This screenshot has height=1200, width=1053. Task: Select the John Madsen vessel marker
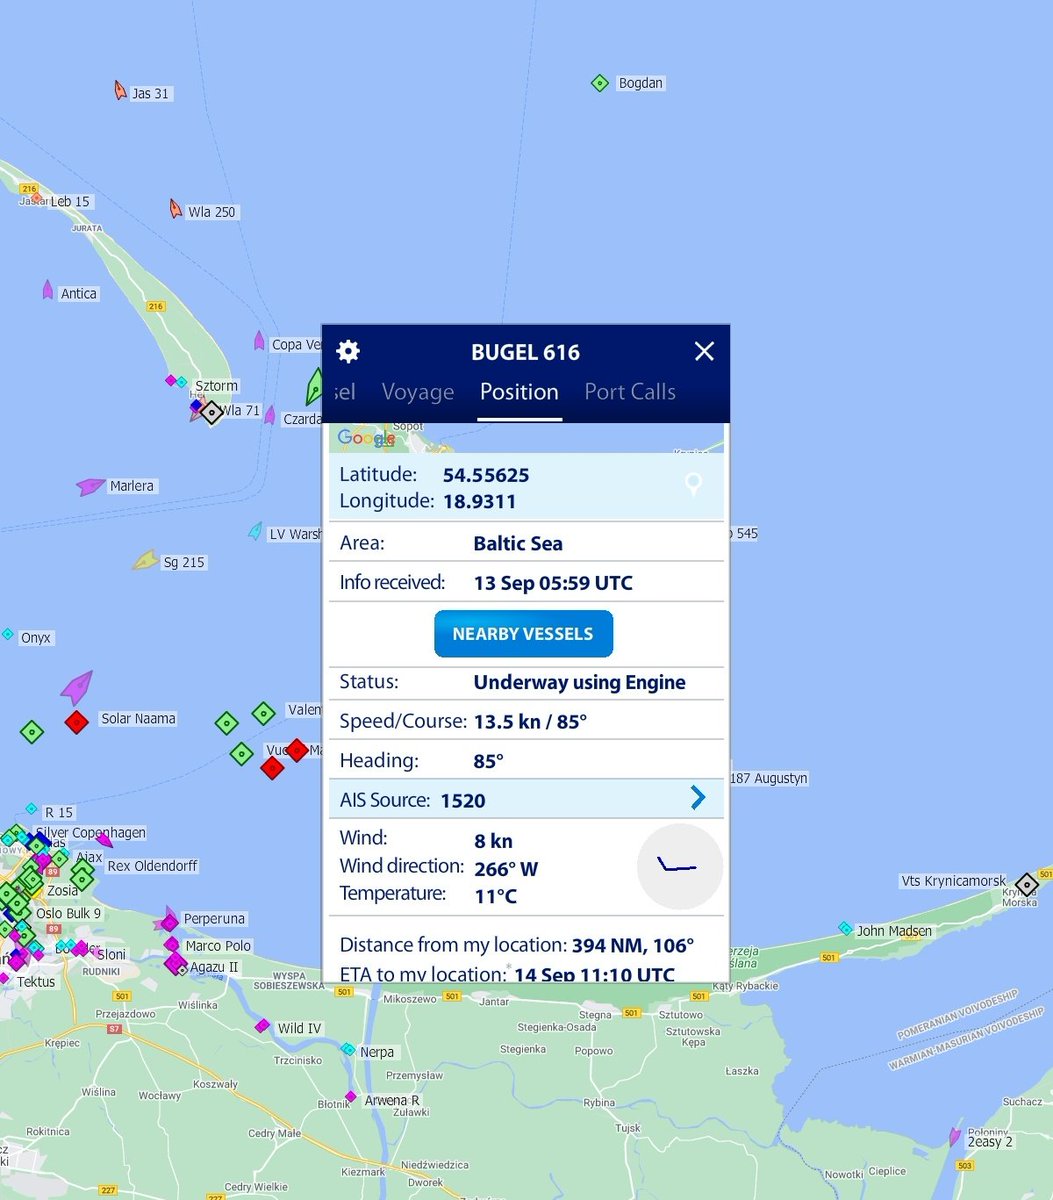click(x=845, y=929)
